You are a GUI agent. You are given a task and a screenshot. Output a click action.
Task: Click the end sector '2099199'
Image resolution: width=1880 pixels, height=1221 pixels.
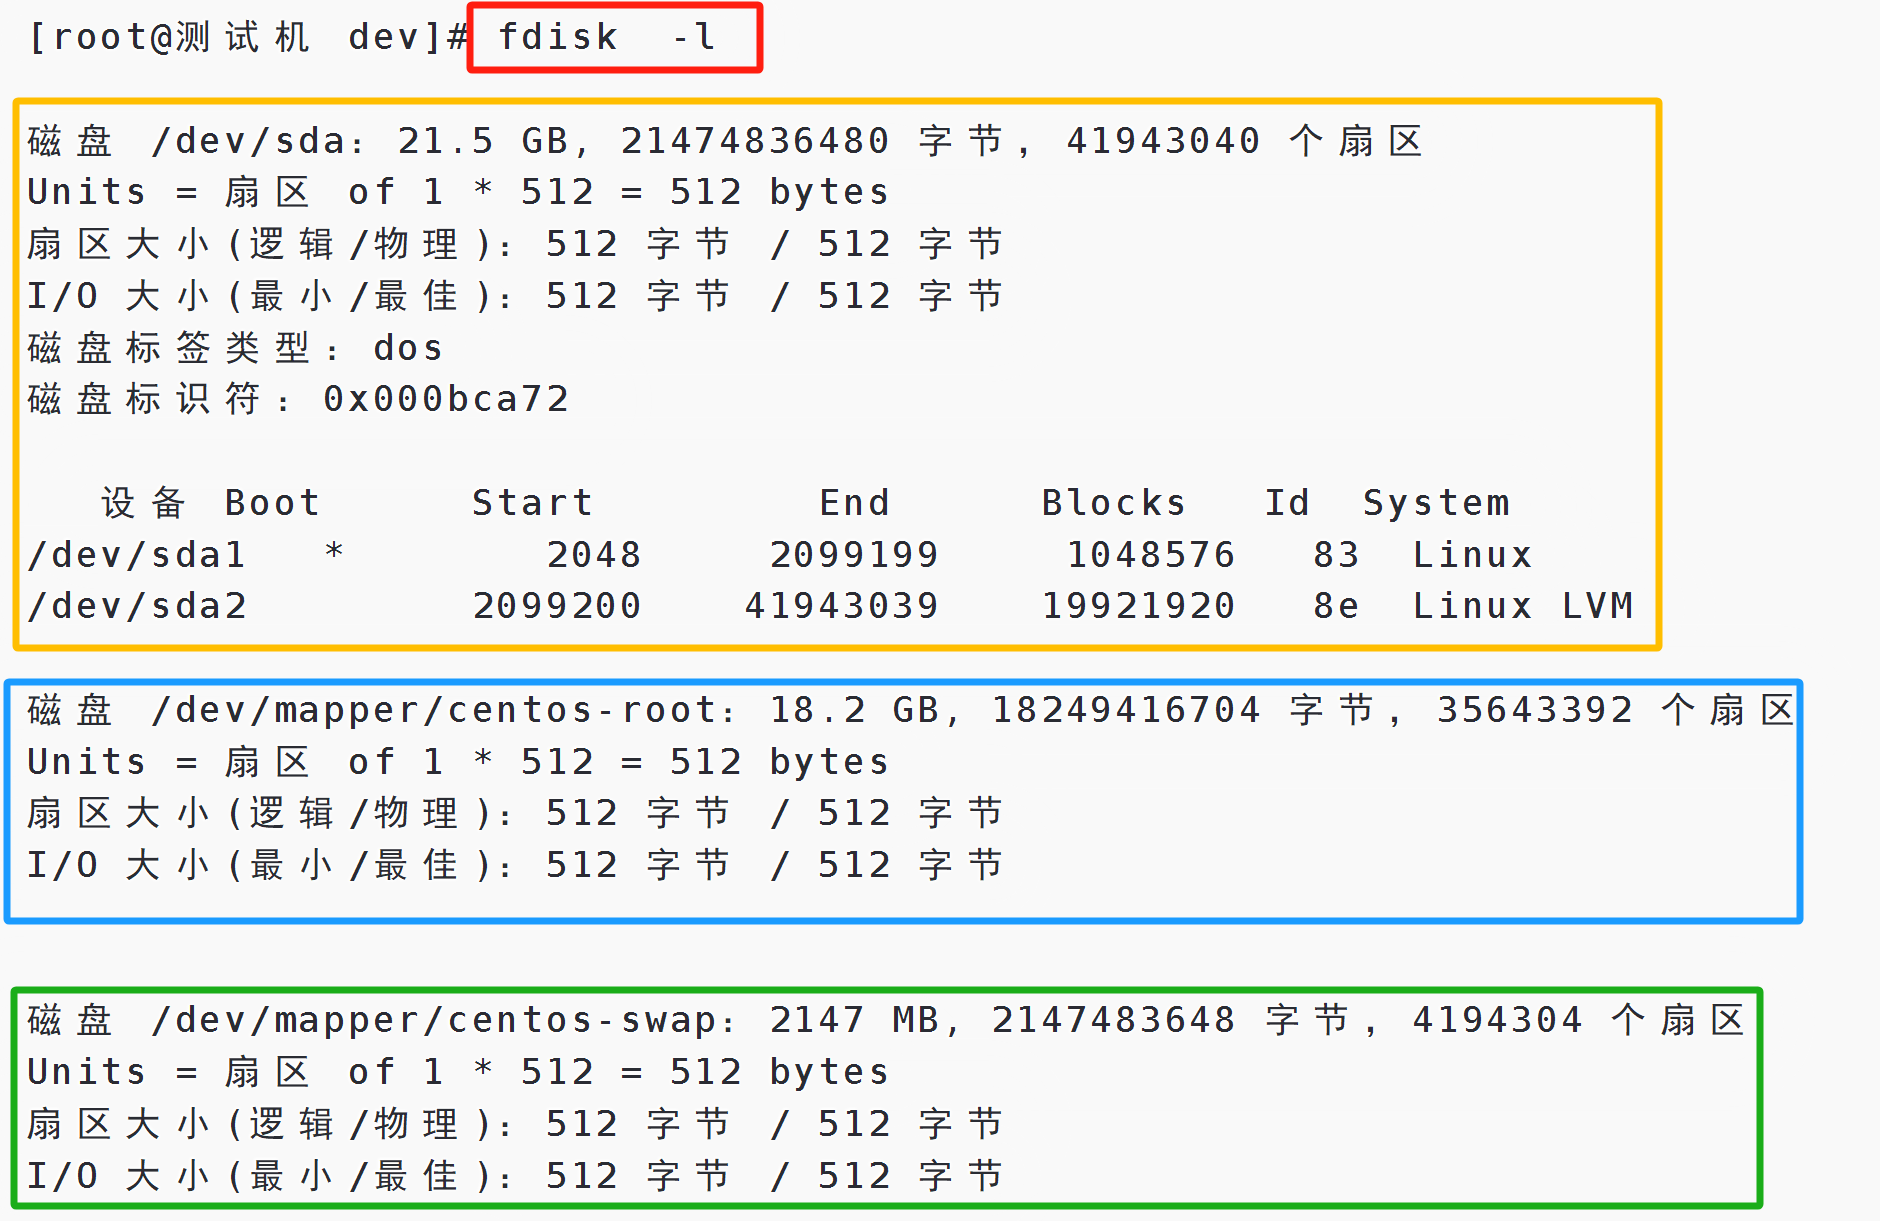point(854,555)
